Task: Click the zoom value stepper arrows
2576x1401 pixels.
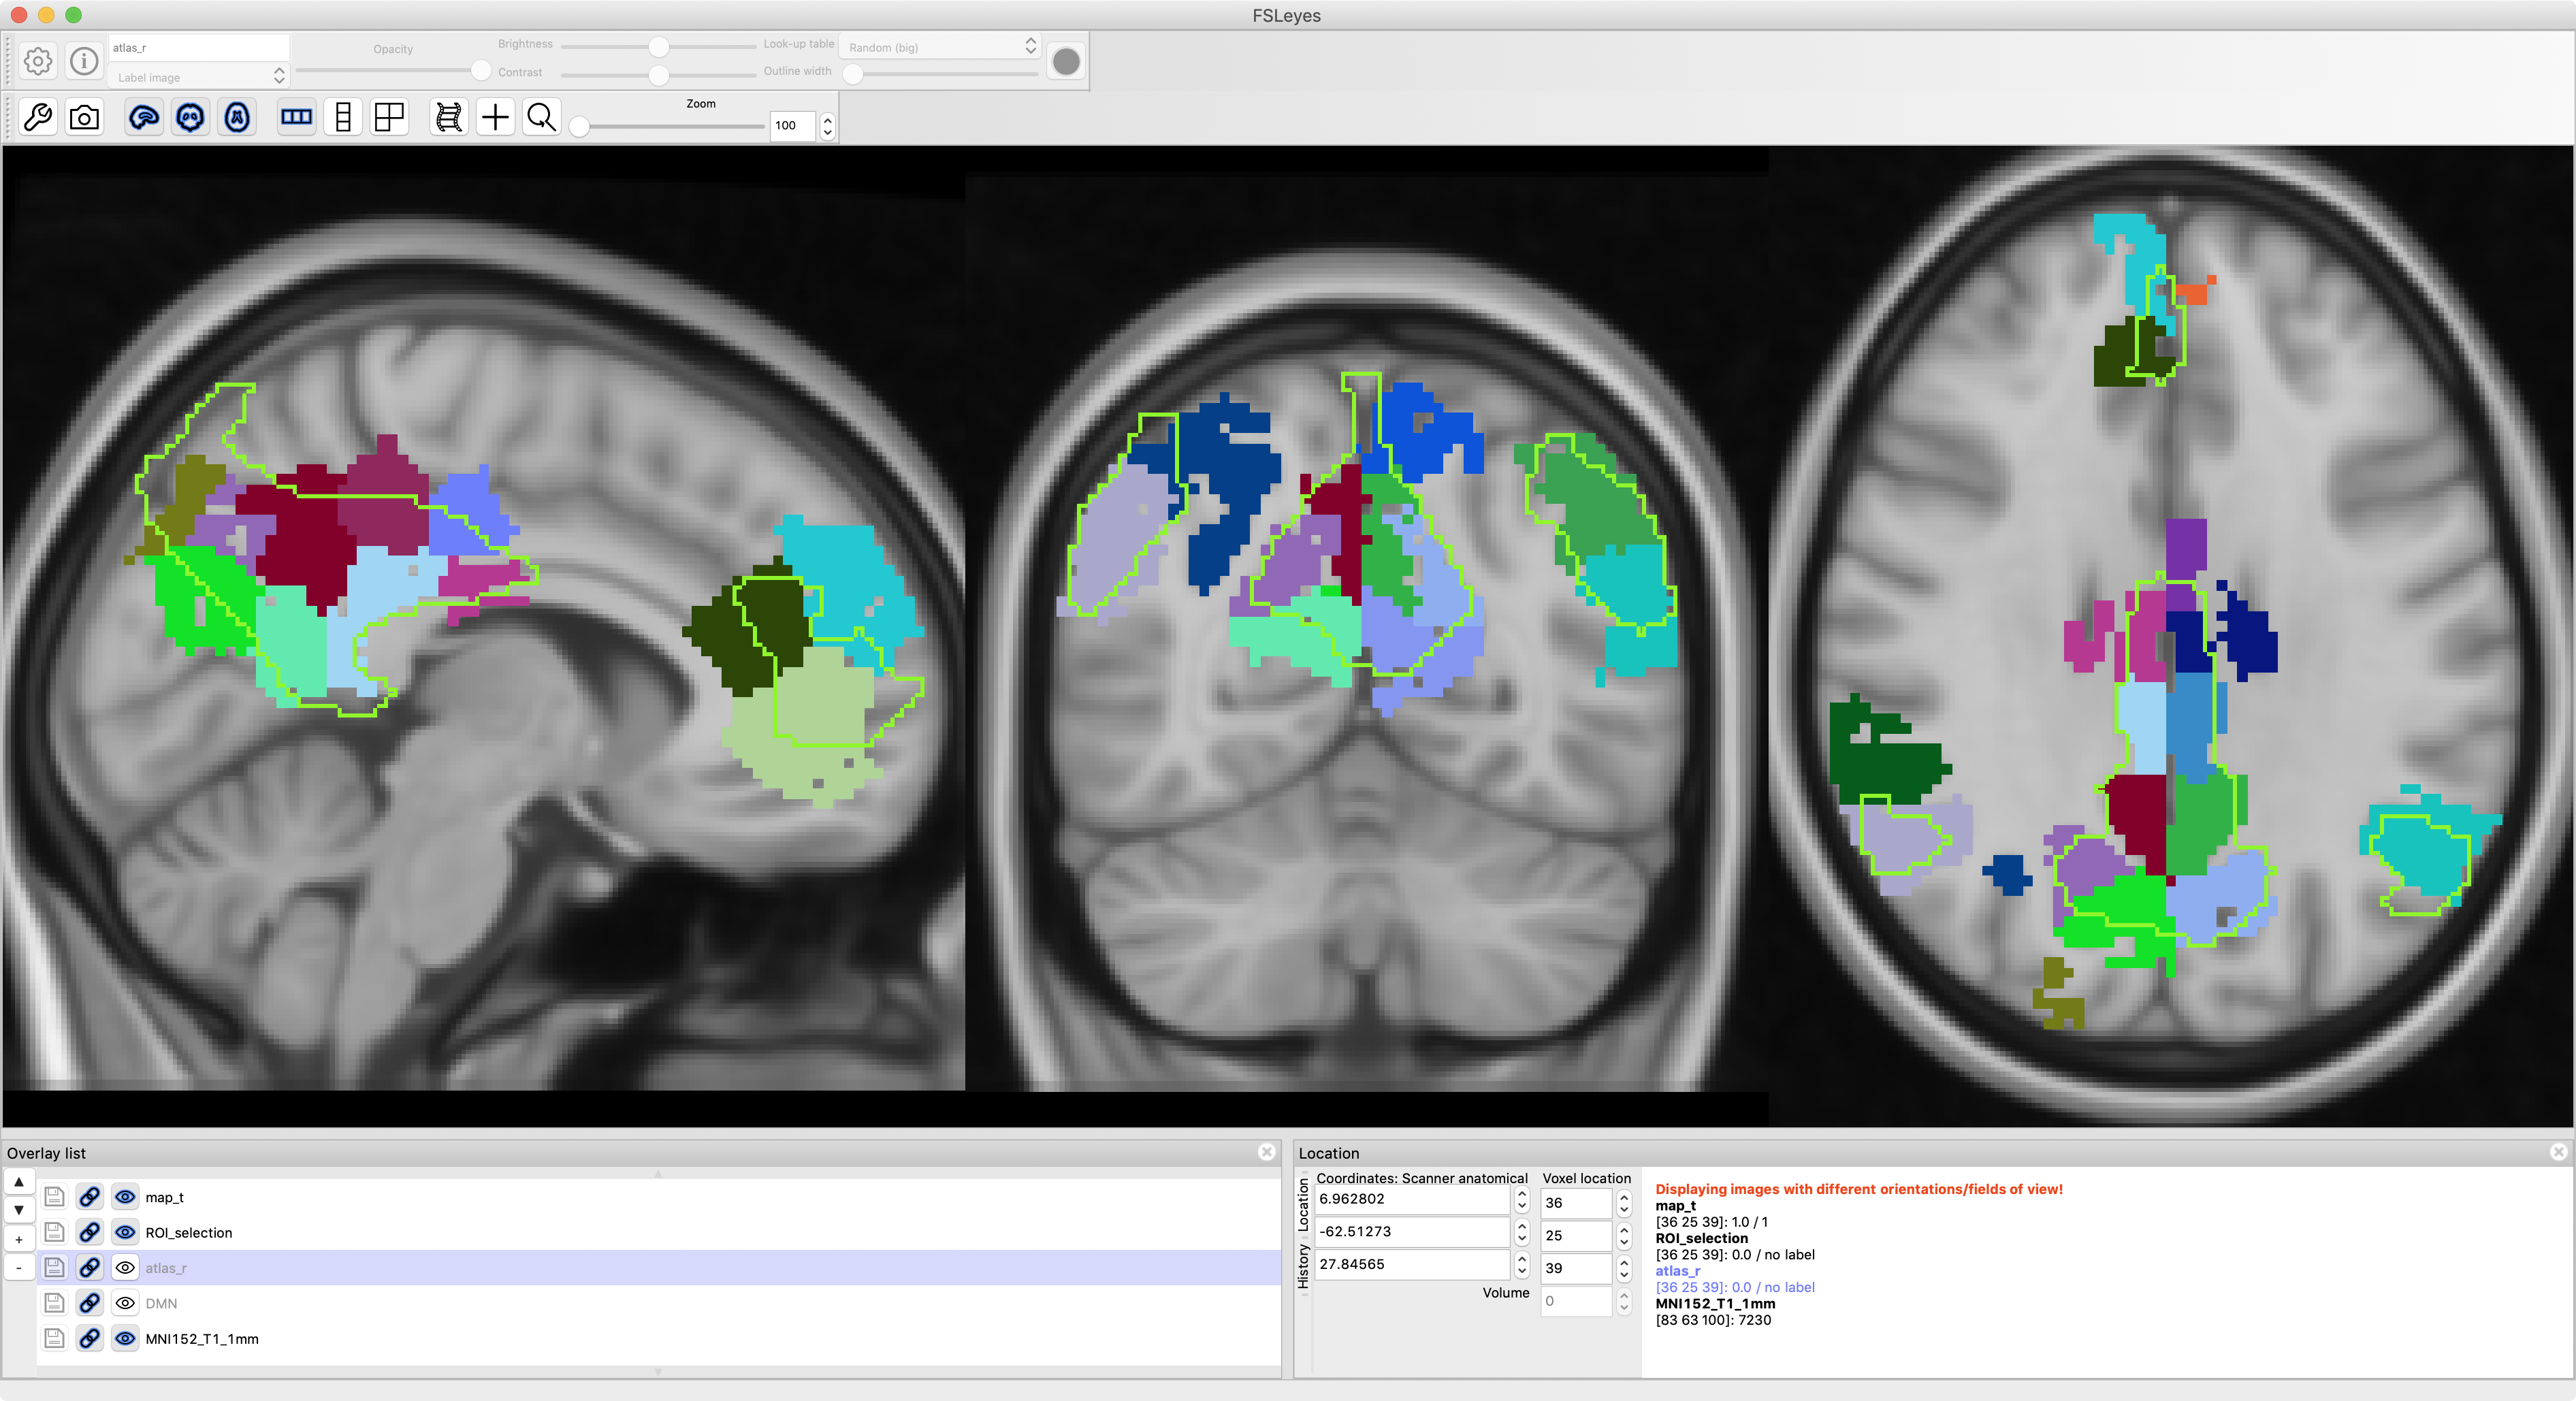Action: tap(827, 126)
